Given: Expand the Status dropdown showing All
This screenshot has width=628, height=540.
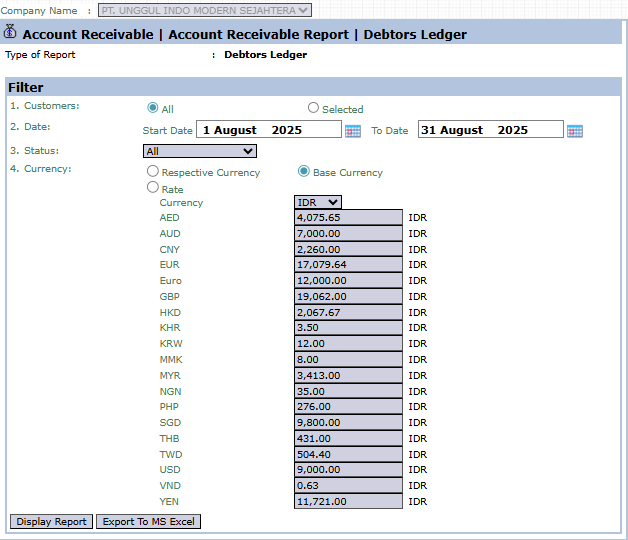Looking at the screenshot, I should [200, 151].
